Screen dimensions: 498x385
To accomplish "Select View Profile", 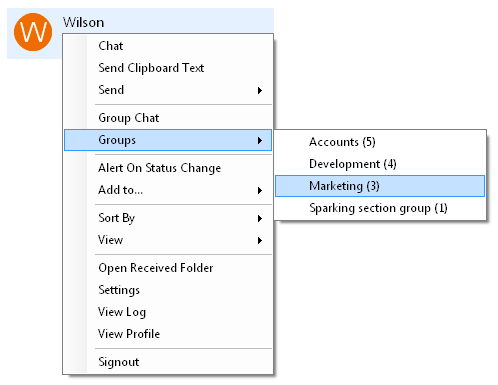I will pyautogui.click(x=168, y=334).
